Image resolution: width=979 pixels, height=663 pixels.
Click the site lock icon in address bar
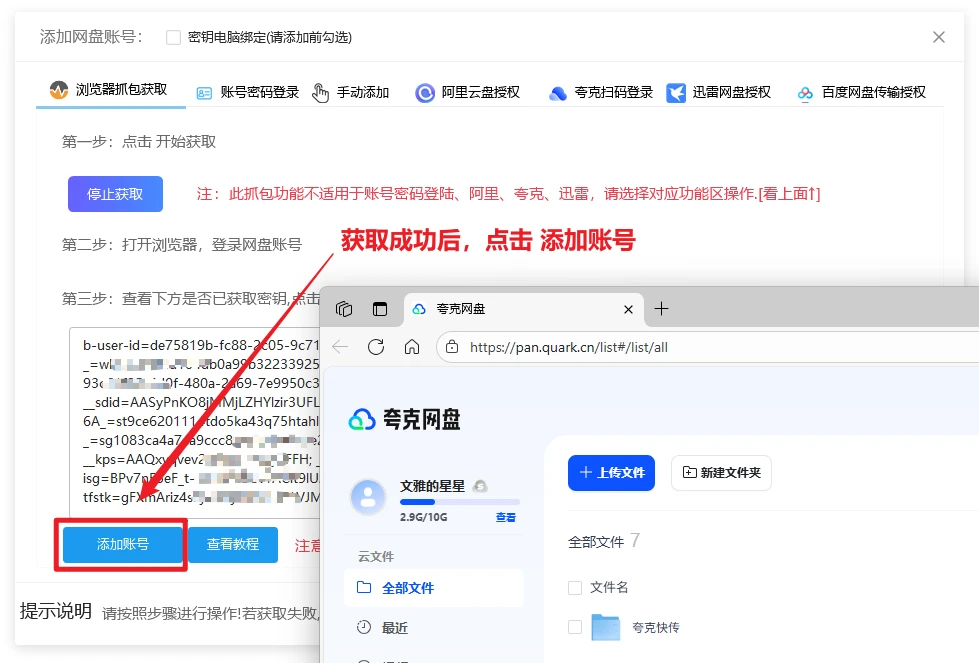pos(452,347)
